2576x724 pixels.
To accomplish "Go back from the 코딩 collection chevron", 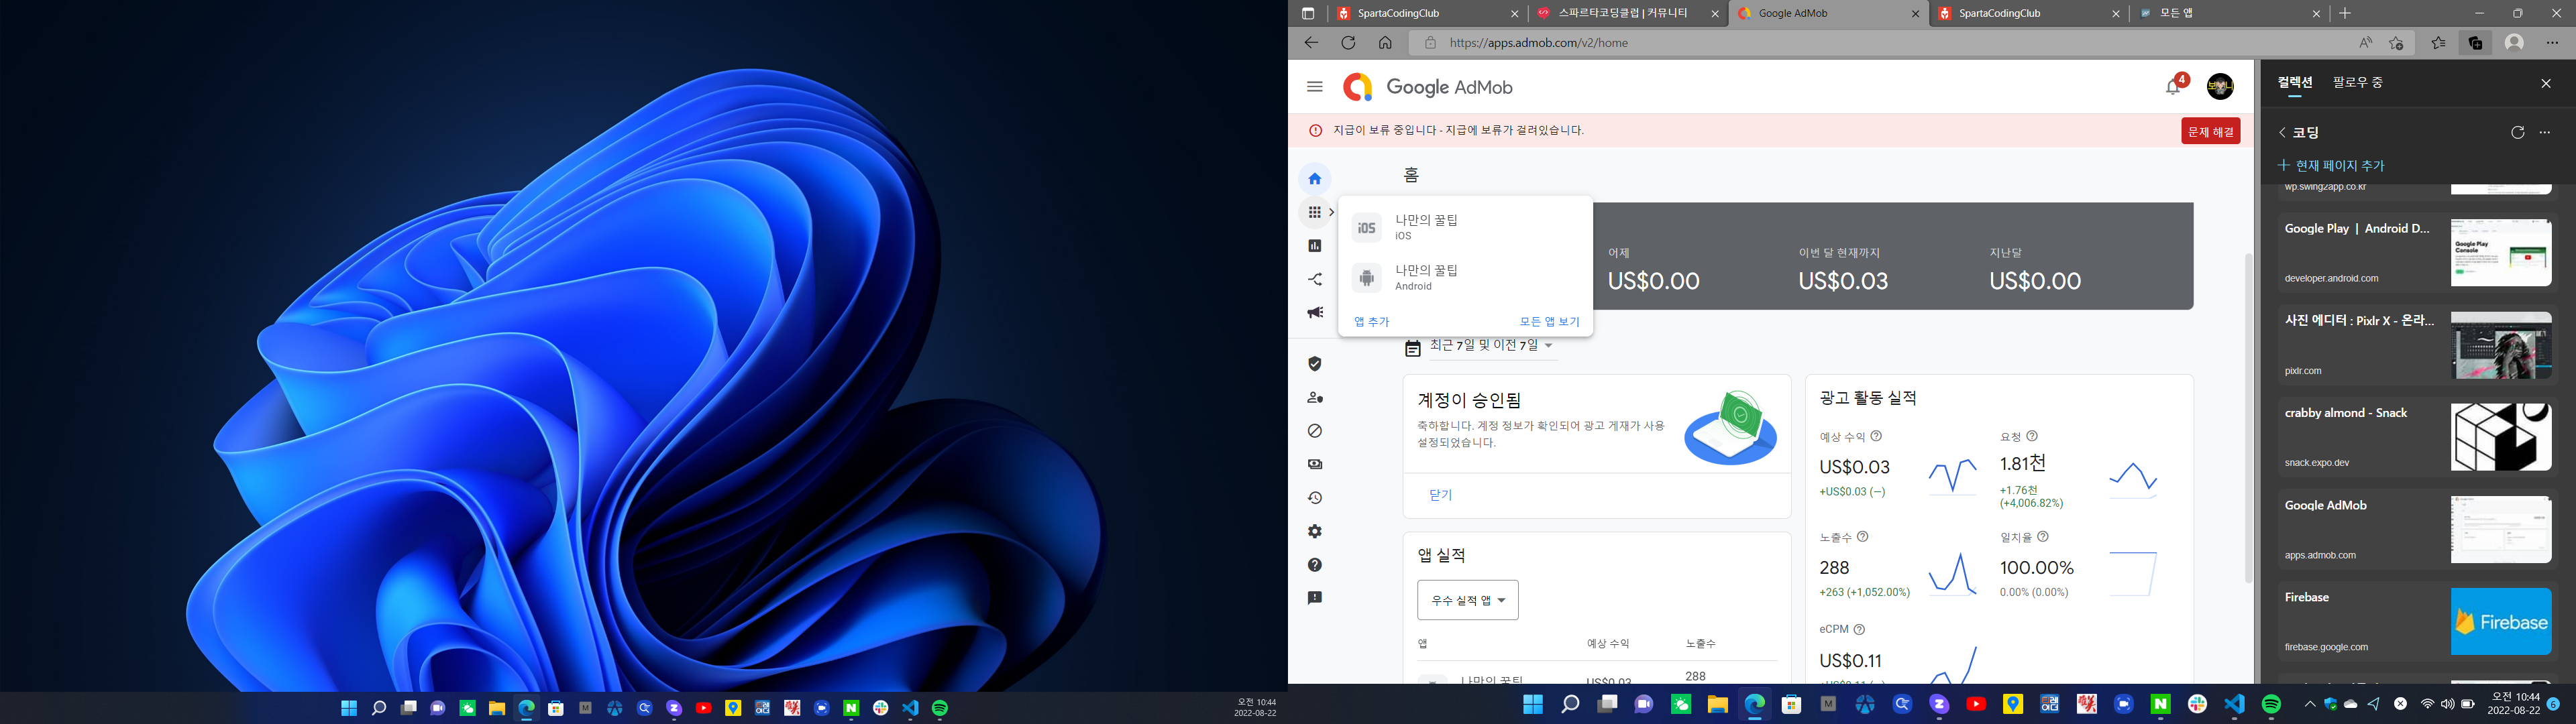I will pyautogui.click(x=2282, y=133).
